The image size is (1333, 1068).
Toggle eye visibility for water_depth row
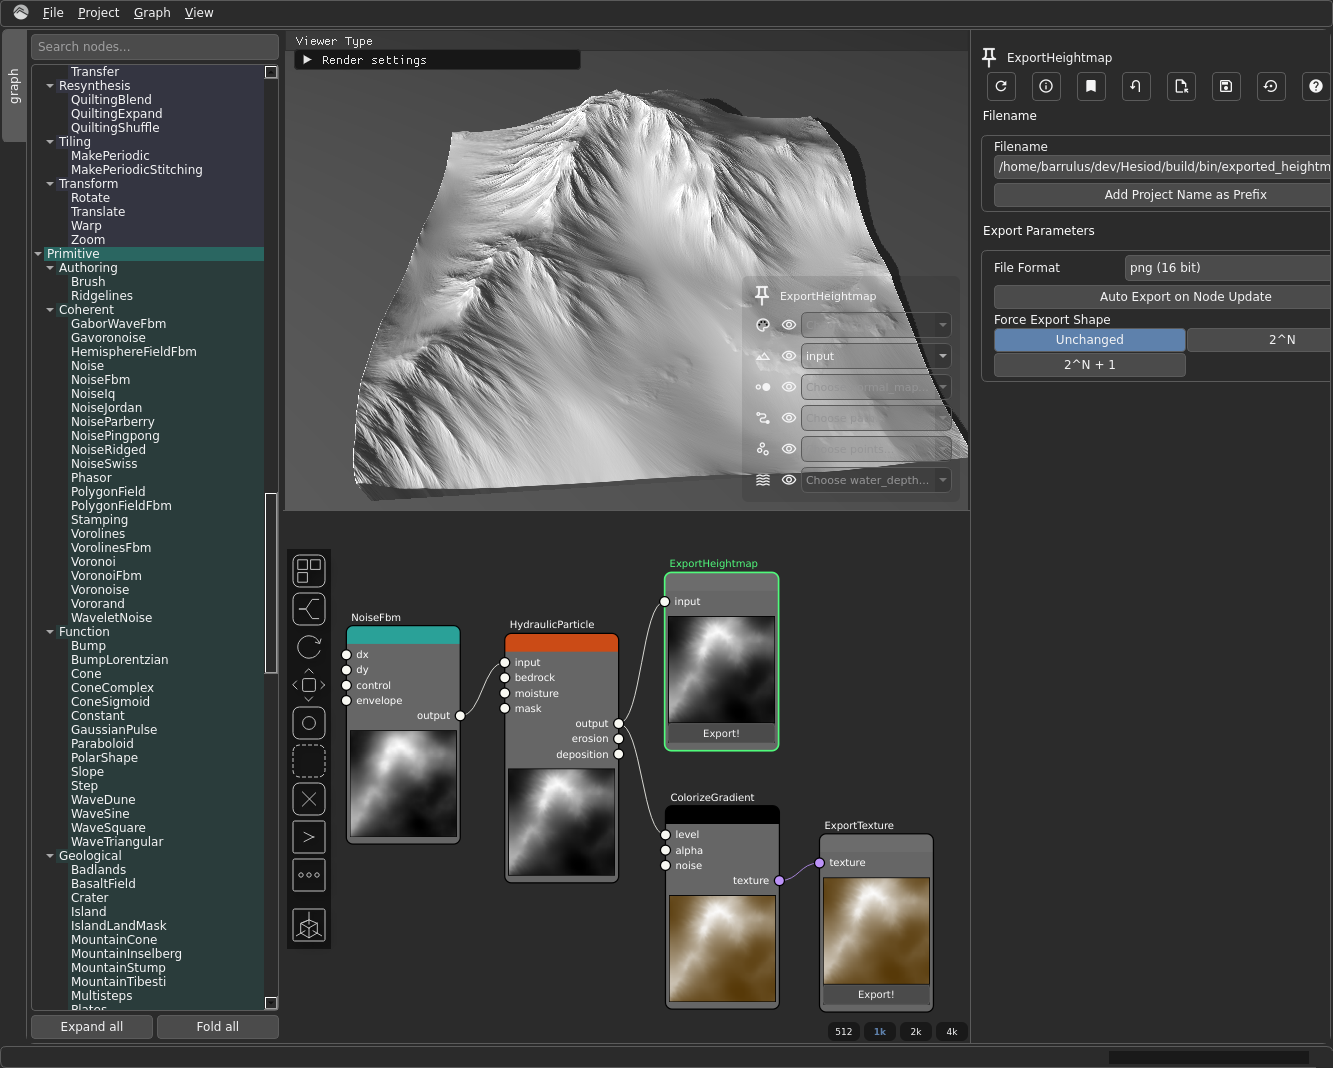(789, 480)
